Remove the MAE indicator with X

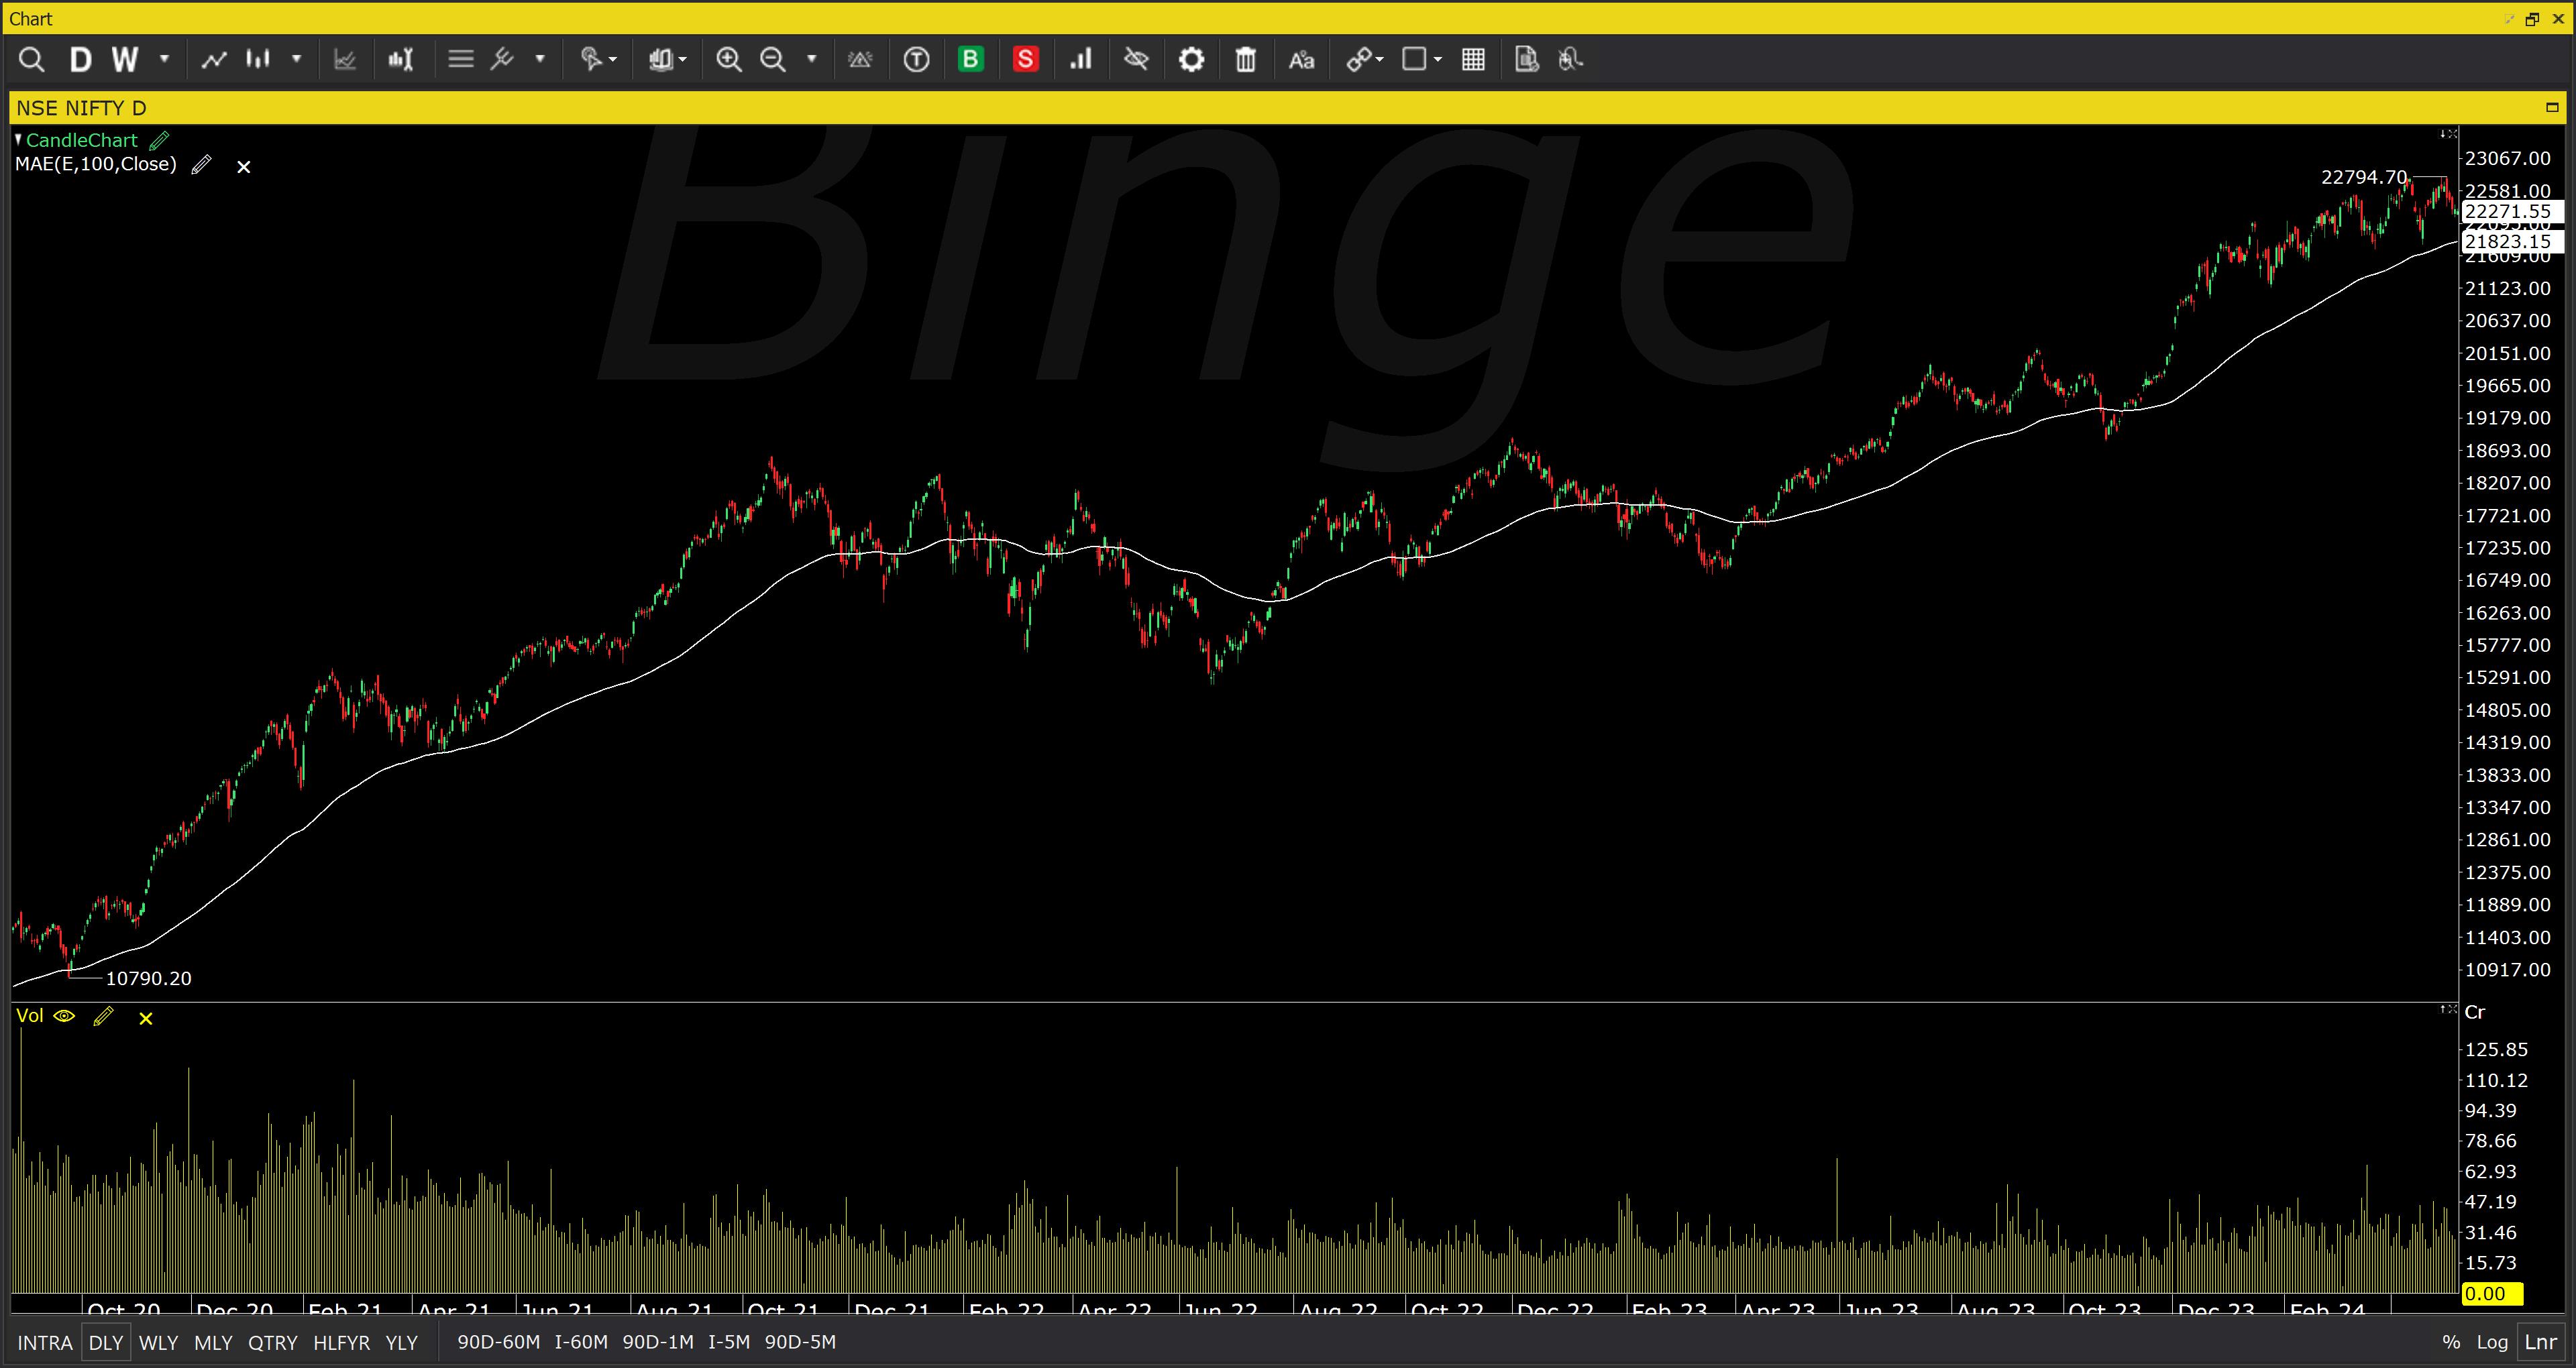click(243, 167)
